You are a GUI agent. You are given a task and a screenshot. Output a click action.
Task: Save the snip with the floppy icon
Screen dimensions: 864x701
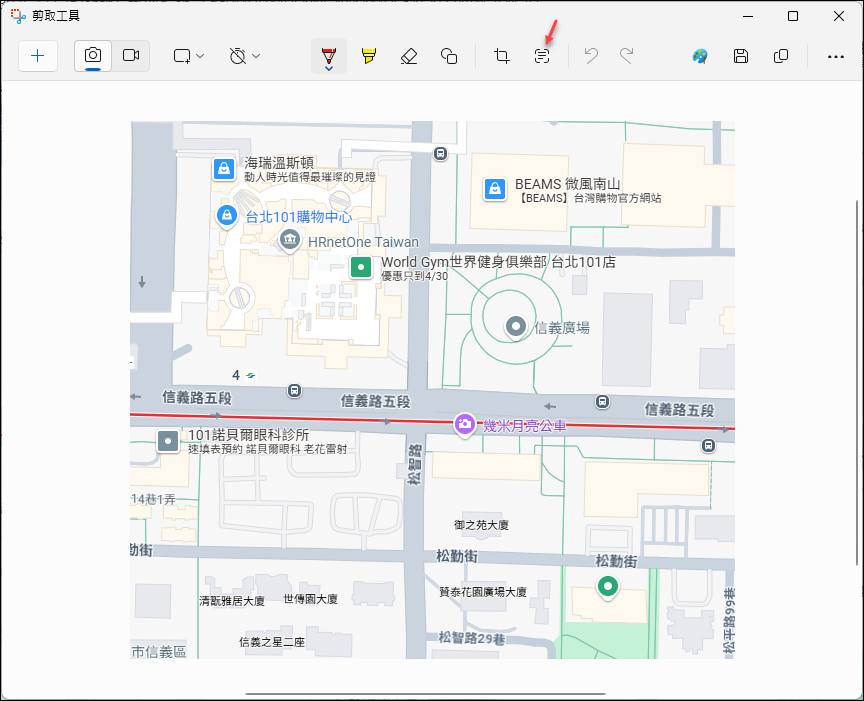click(x=741, y=56)
